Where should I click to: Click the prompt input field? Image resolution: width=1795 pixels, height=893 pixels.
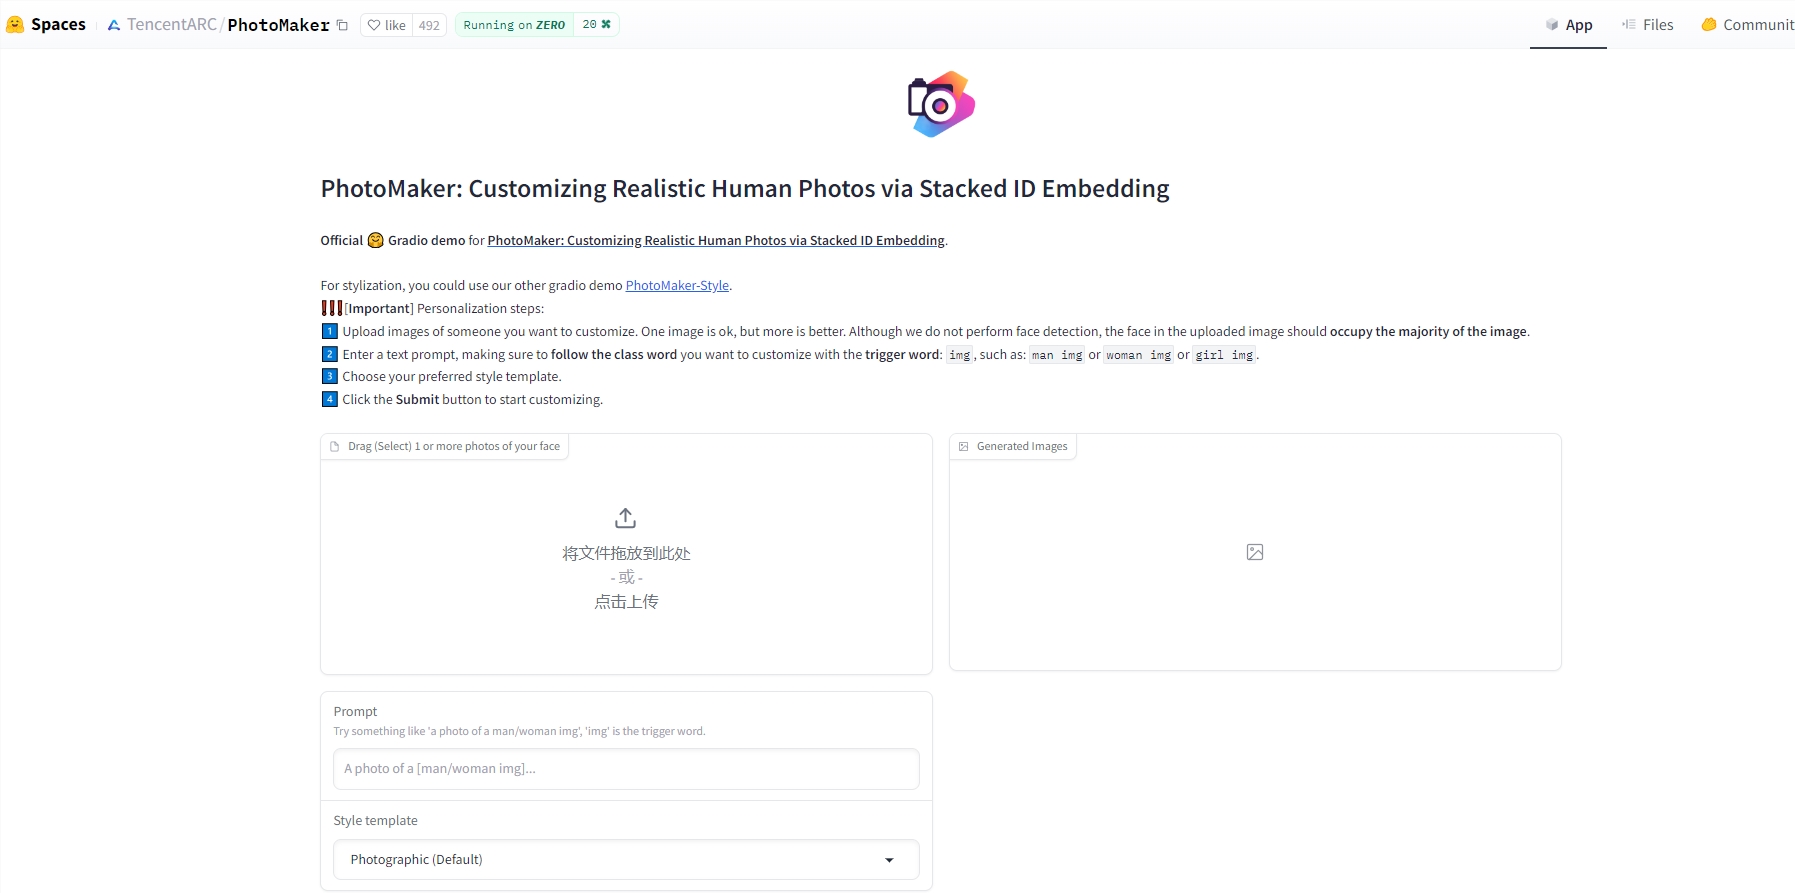(626, 768)
